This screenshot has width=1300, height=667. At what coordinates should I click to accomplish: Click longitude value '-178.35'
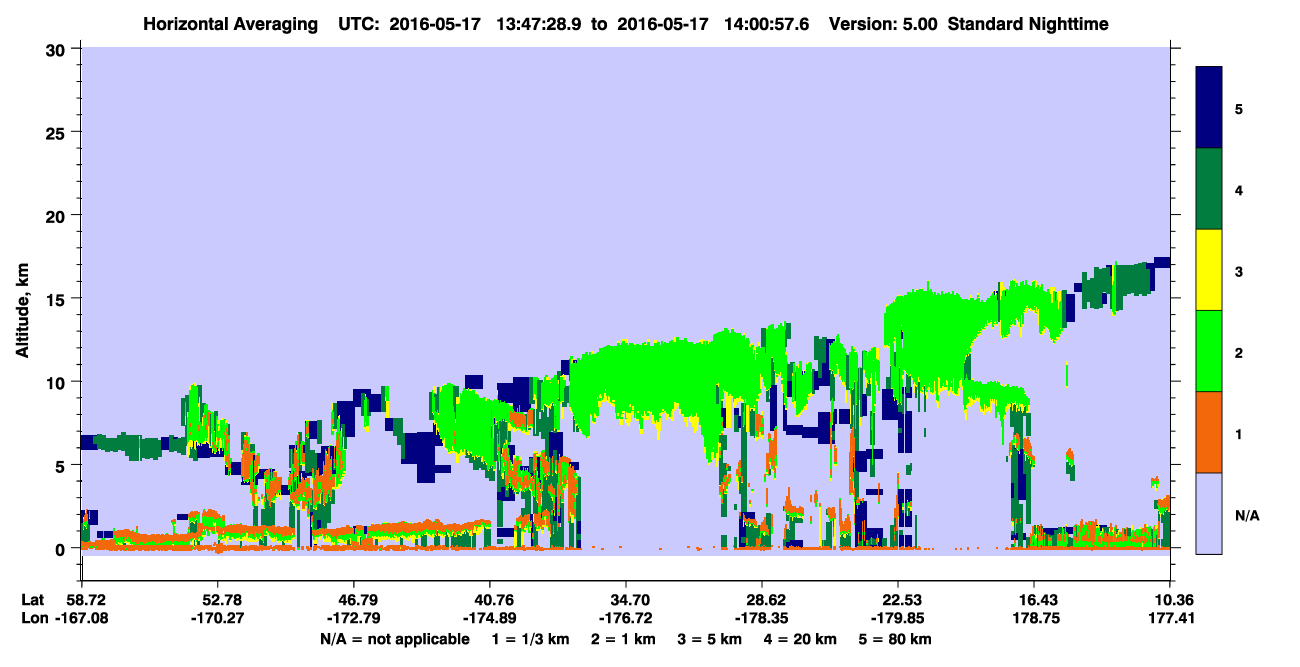coord(762,618)
